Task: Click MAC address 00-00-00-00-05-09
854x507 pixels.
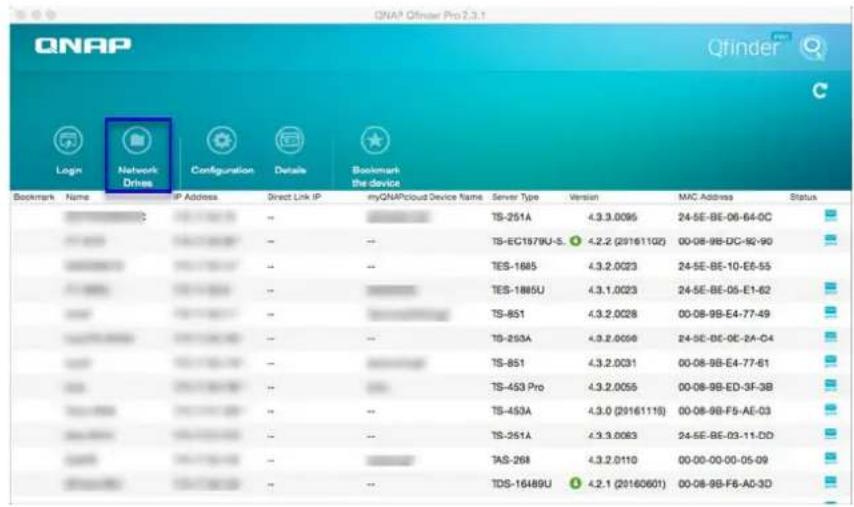Action: click(x=723, y=460)
